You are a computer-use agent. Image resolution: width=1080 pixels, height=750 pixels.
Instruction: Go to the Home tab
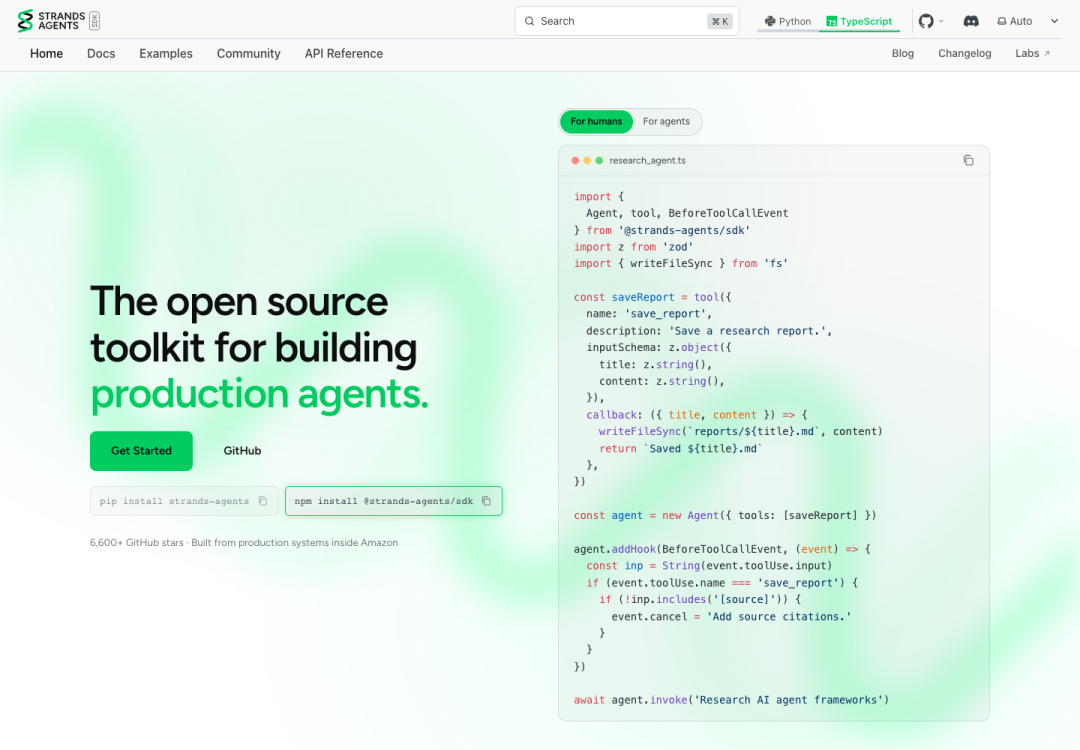tap(46, 54)
